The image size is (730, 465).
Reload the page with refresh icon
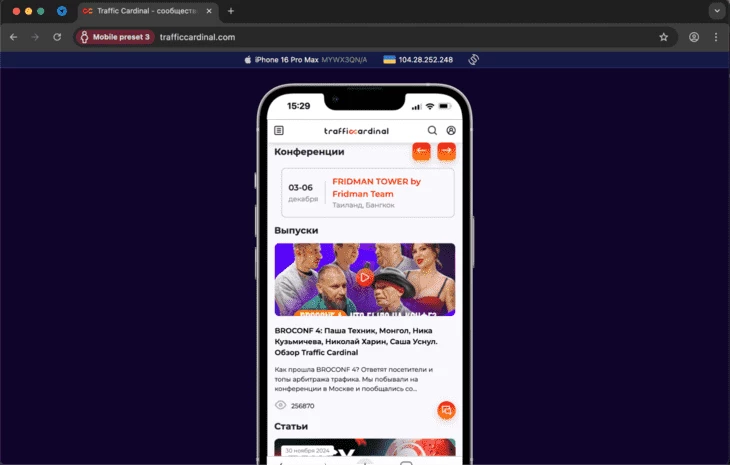(x=57, y=37)
